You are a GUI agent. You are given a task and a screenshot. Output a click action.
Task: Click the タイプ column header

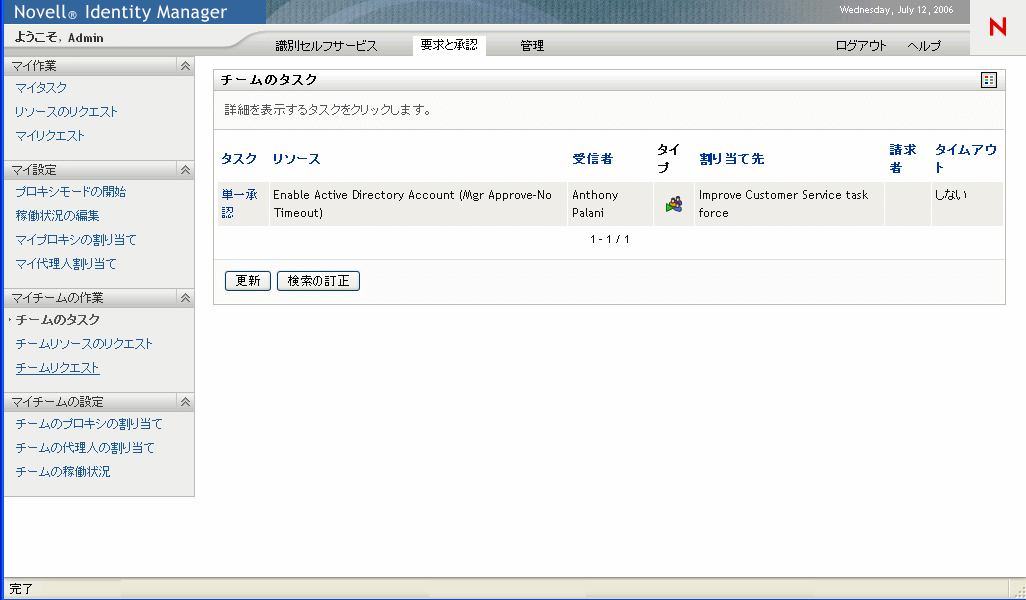669,159
